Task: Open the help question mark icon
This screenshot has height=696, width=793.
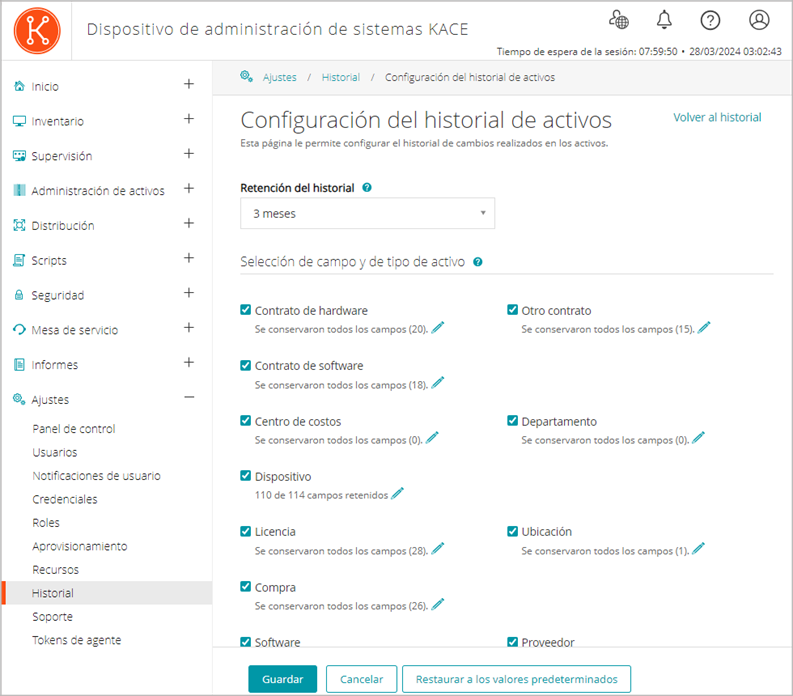Action: pos(710,20)
